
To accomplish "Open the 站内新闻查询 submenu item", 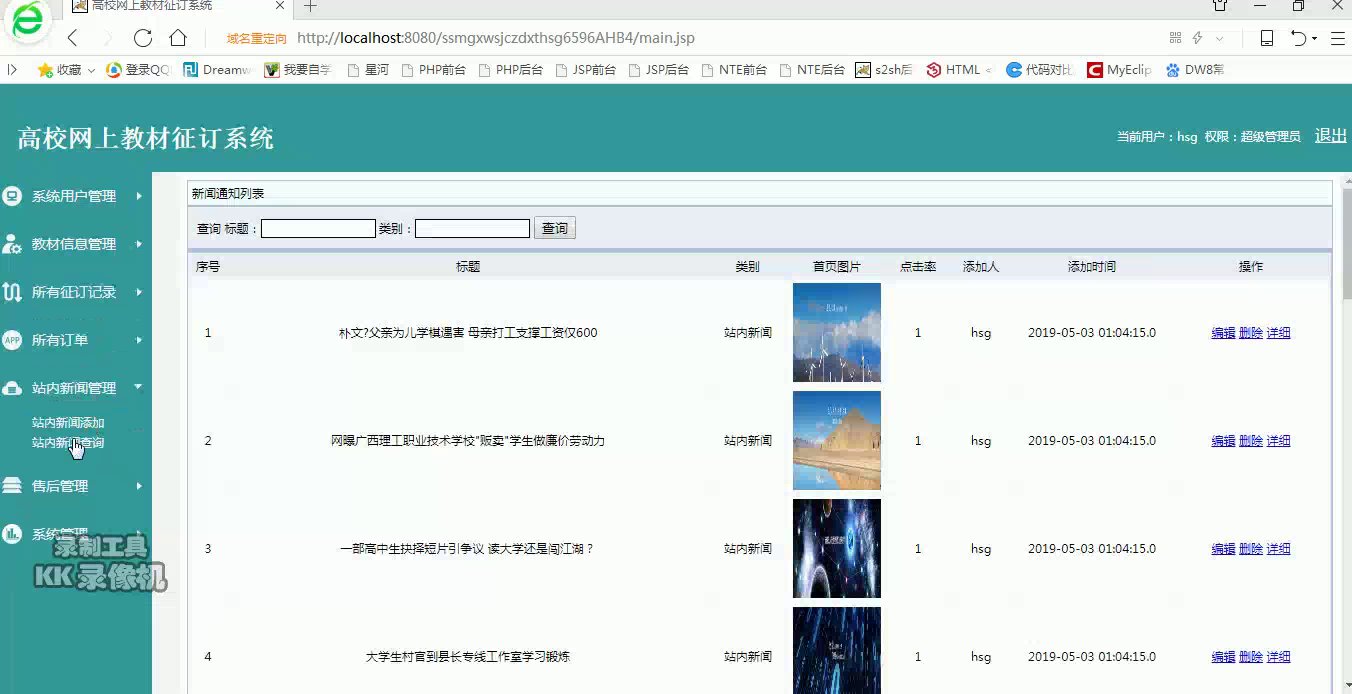I will (x=68, y=442).
